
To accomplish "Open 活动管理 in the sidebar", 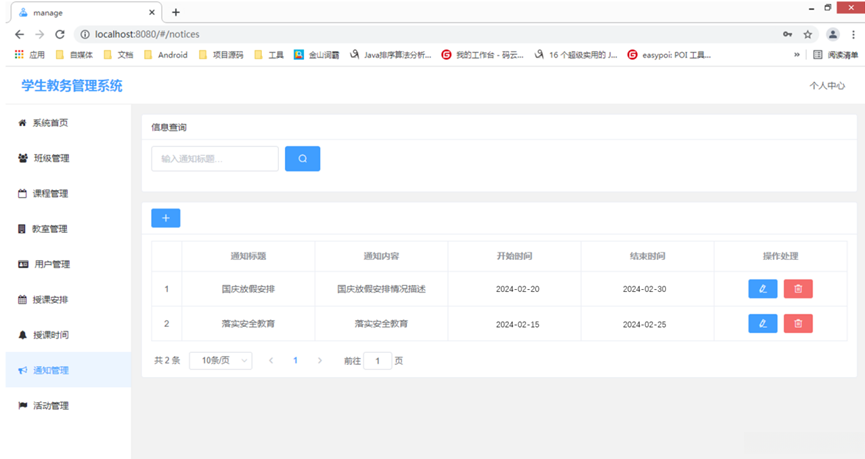I will (68, 405).
